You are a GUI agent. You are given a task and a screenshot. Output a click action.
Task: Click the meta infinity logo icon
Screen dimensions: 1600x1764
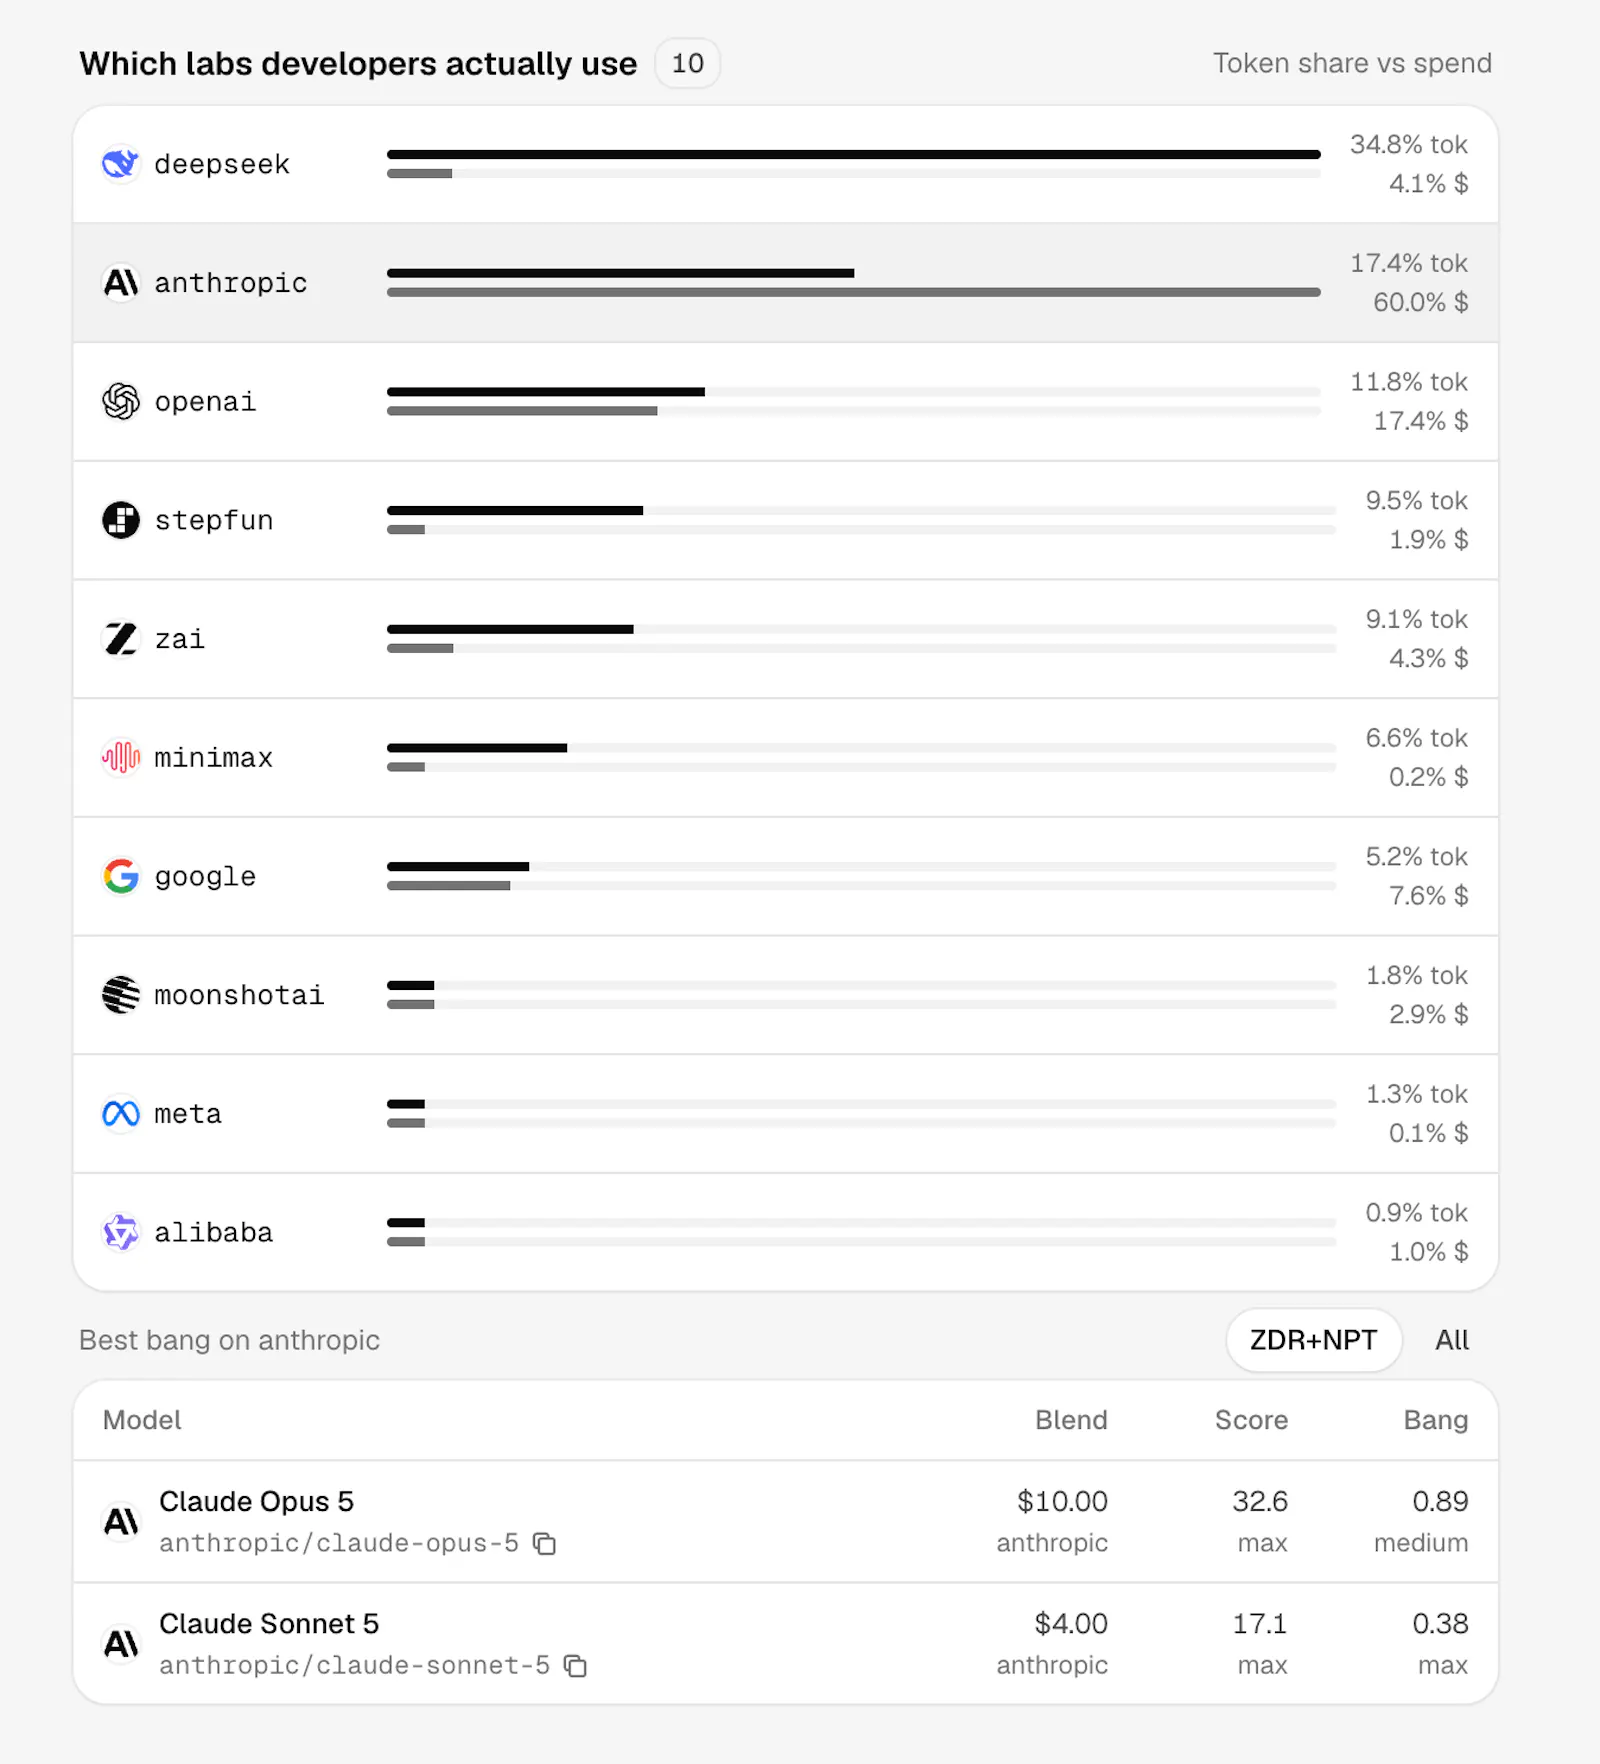[121, 1114]
